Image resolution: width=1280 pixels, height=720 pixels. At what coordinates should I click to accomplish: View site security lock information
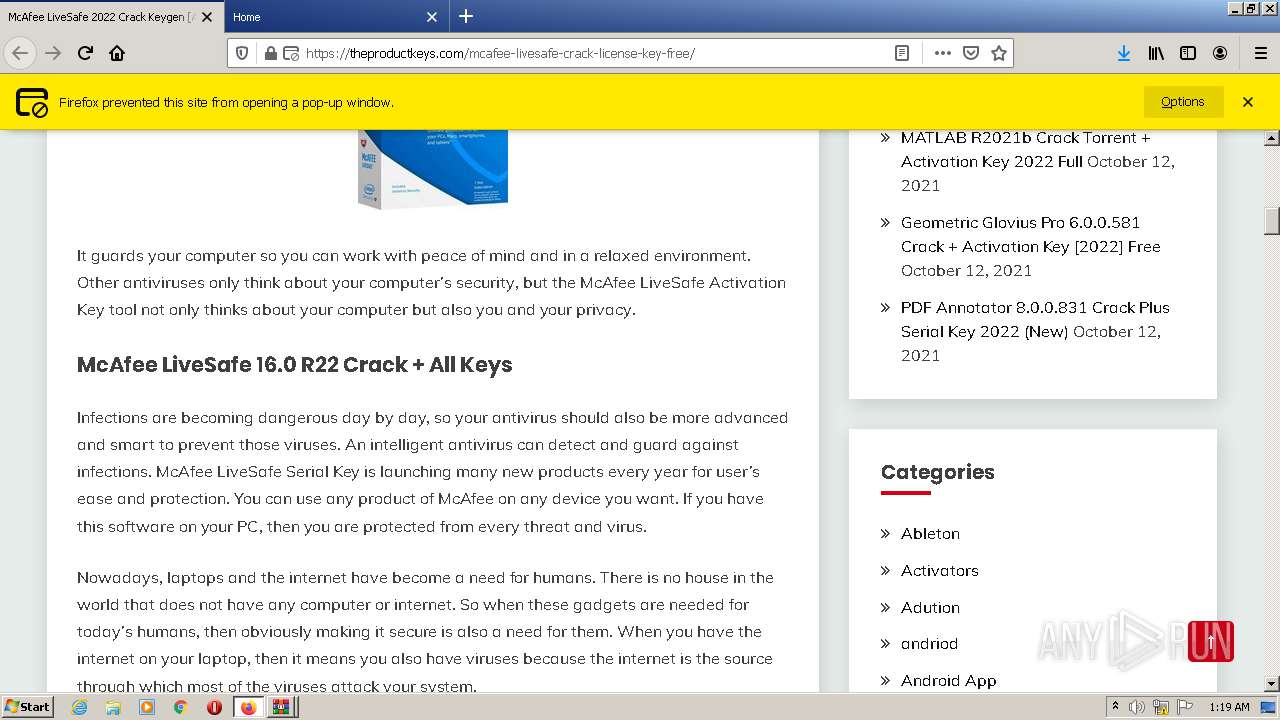tap(270, 53)
